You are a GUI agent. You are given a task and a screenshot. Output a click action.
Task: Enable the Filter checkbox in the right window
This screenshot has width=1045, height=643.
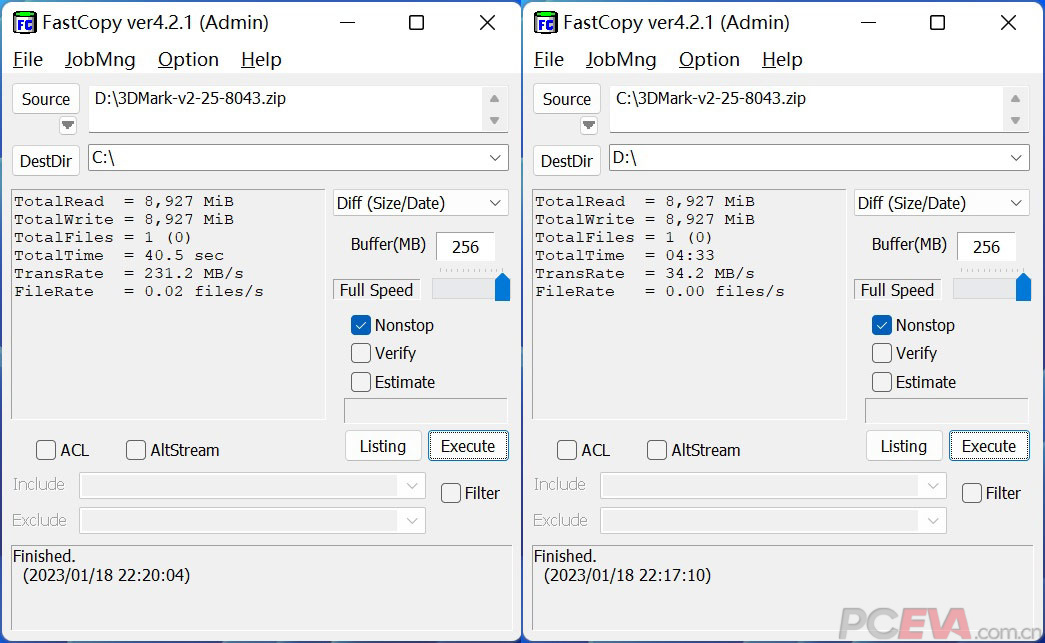(x=971, y=492)
